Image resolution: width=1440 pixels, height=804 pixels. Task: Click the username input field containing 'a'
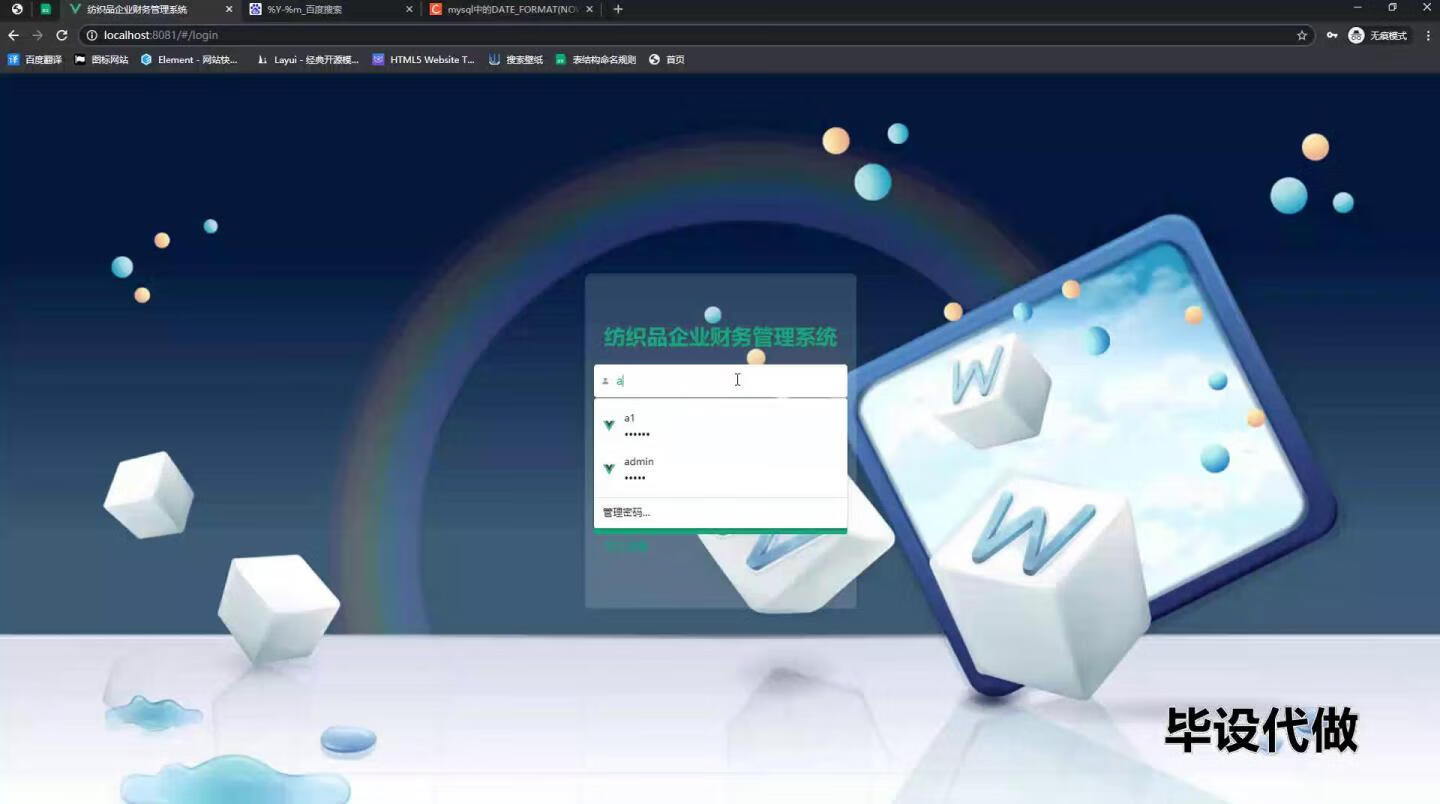pos(720,381)
